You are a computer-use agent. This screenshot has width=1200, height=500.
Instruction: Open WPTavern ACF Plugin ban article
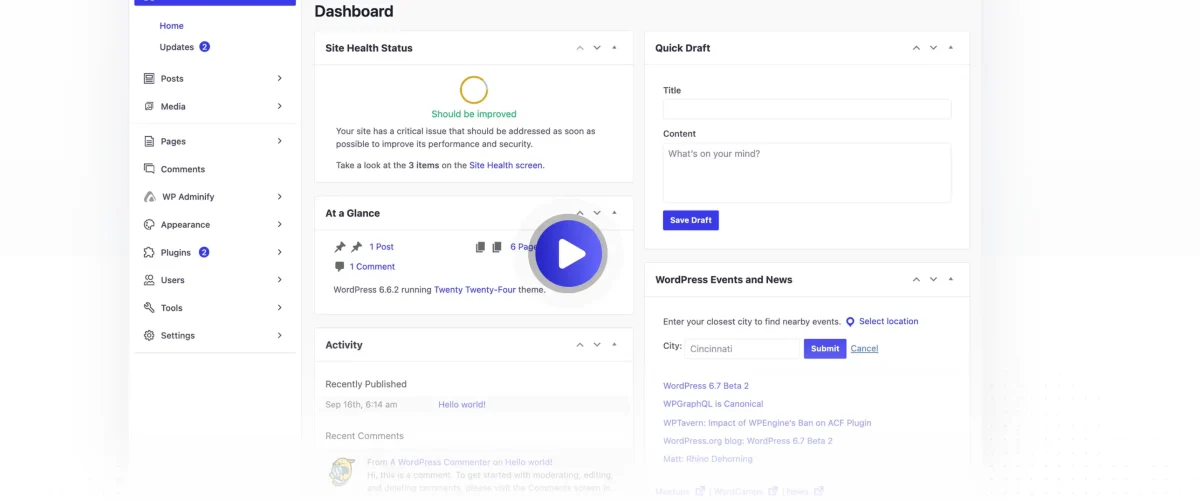click(x=767, y=423)
